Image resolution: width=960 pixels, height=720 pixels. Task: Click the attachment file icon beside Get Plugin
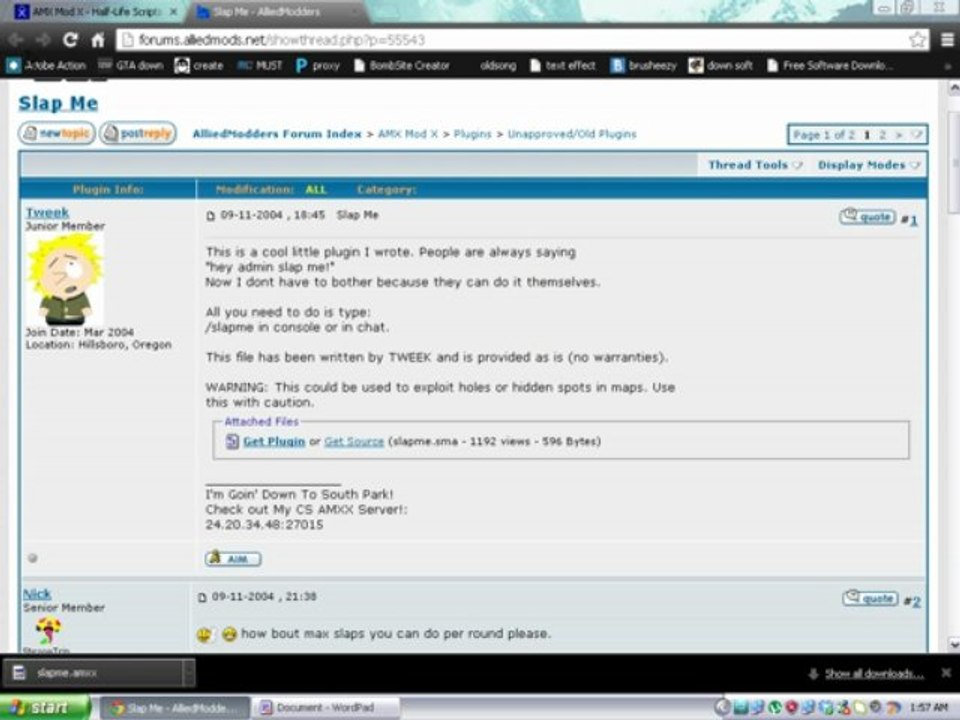(232, 441)
